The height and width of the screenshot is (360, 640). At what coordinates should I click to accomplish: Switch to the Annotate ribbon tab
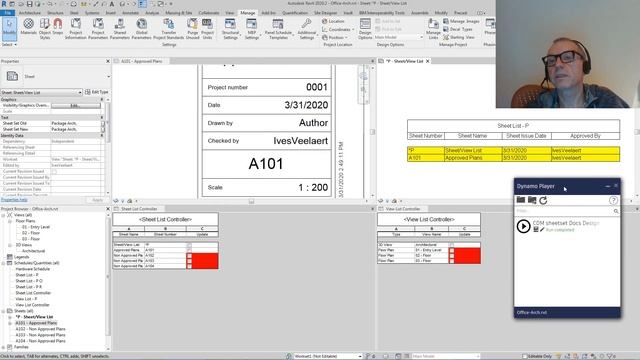click(130, 13)
